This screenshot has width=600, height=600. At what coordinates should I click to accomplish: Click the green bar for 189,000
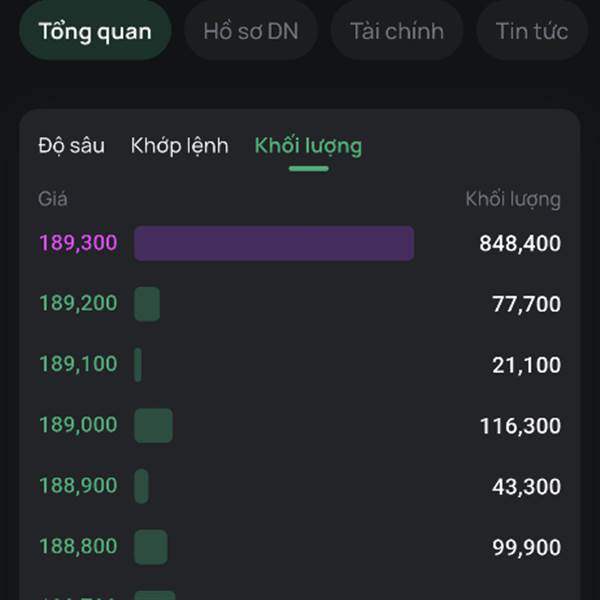[x=153, y=426]
